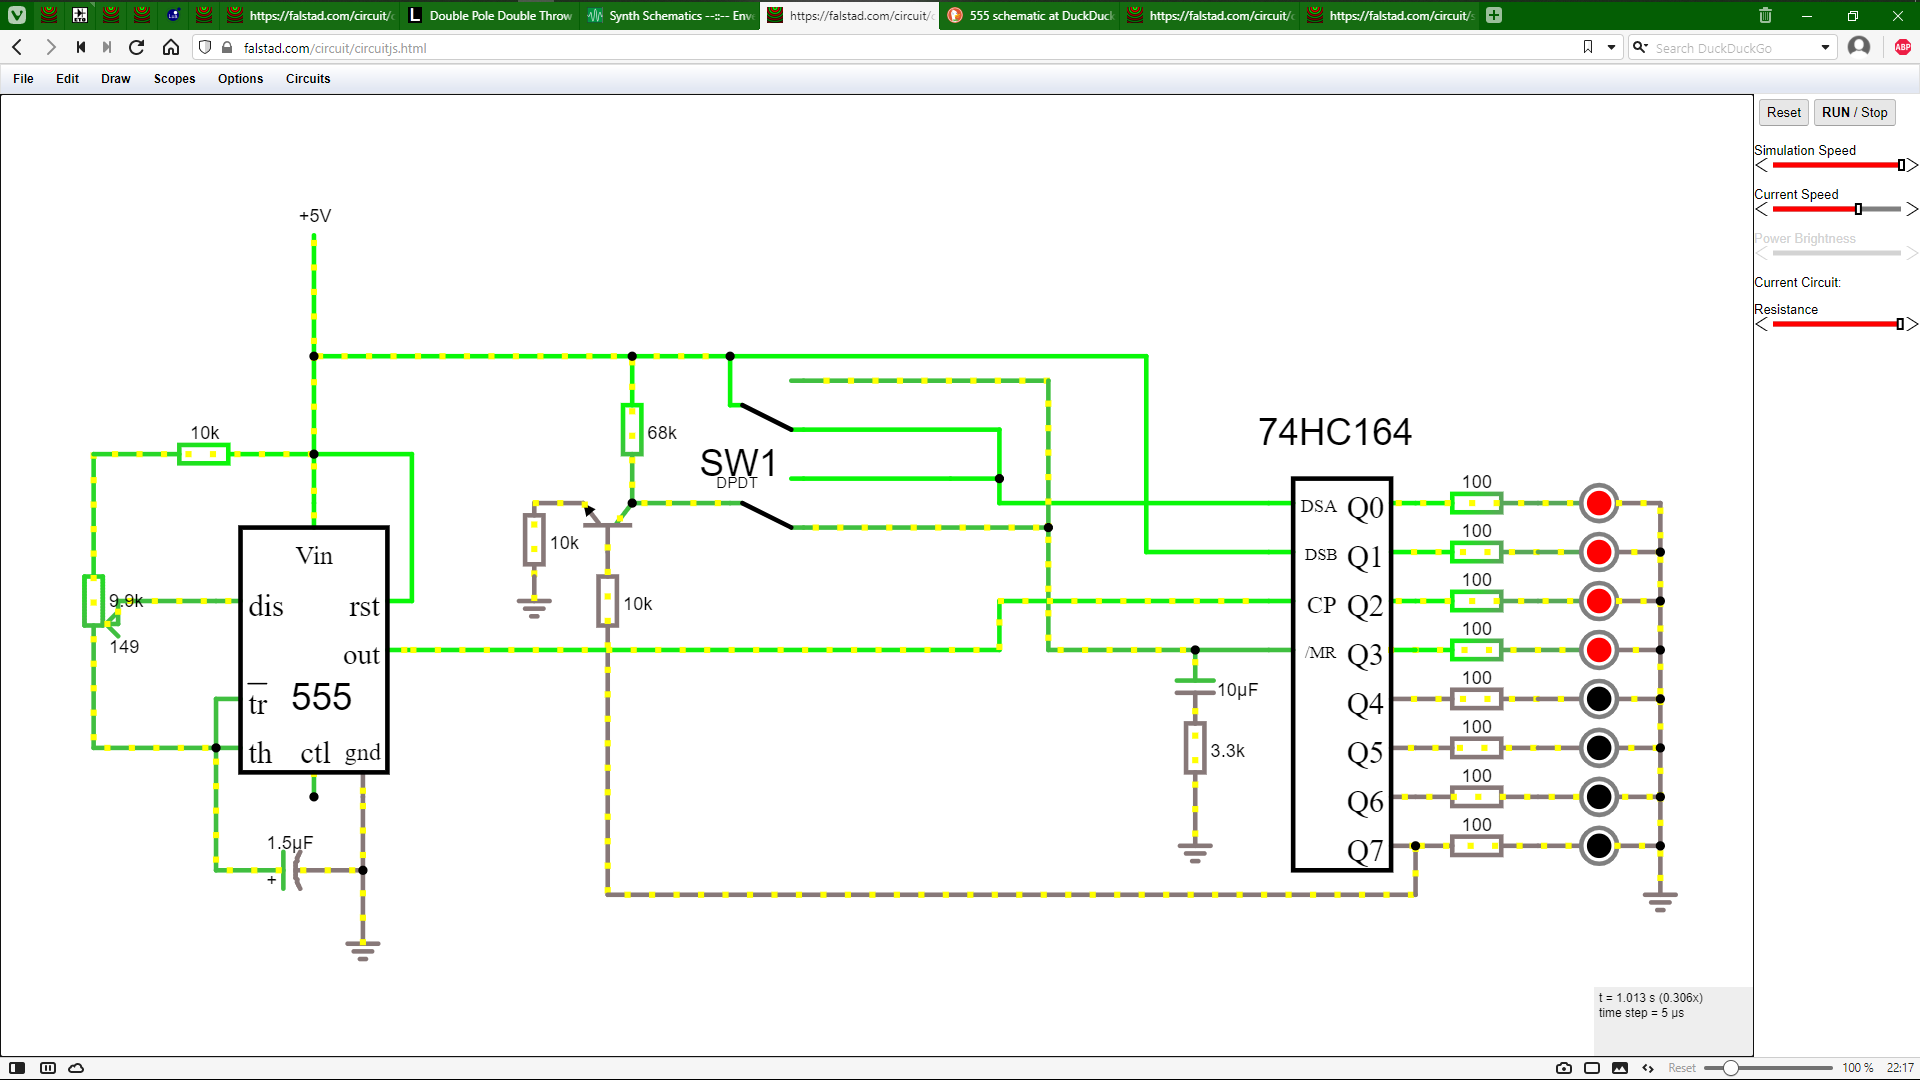This screenshot has width=1920, height=1080.
Task: Go forward to the next page
Action: click(50, 47)
